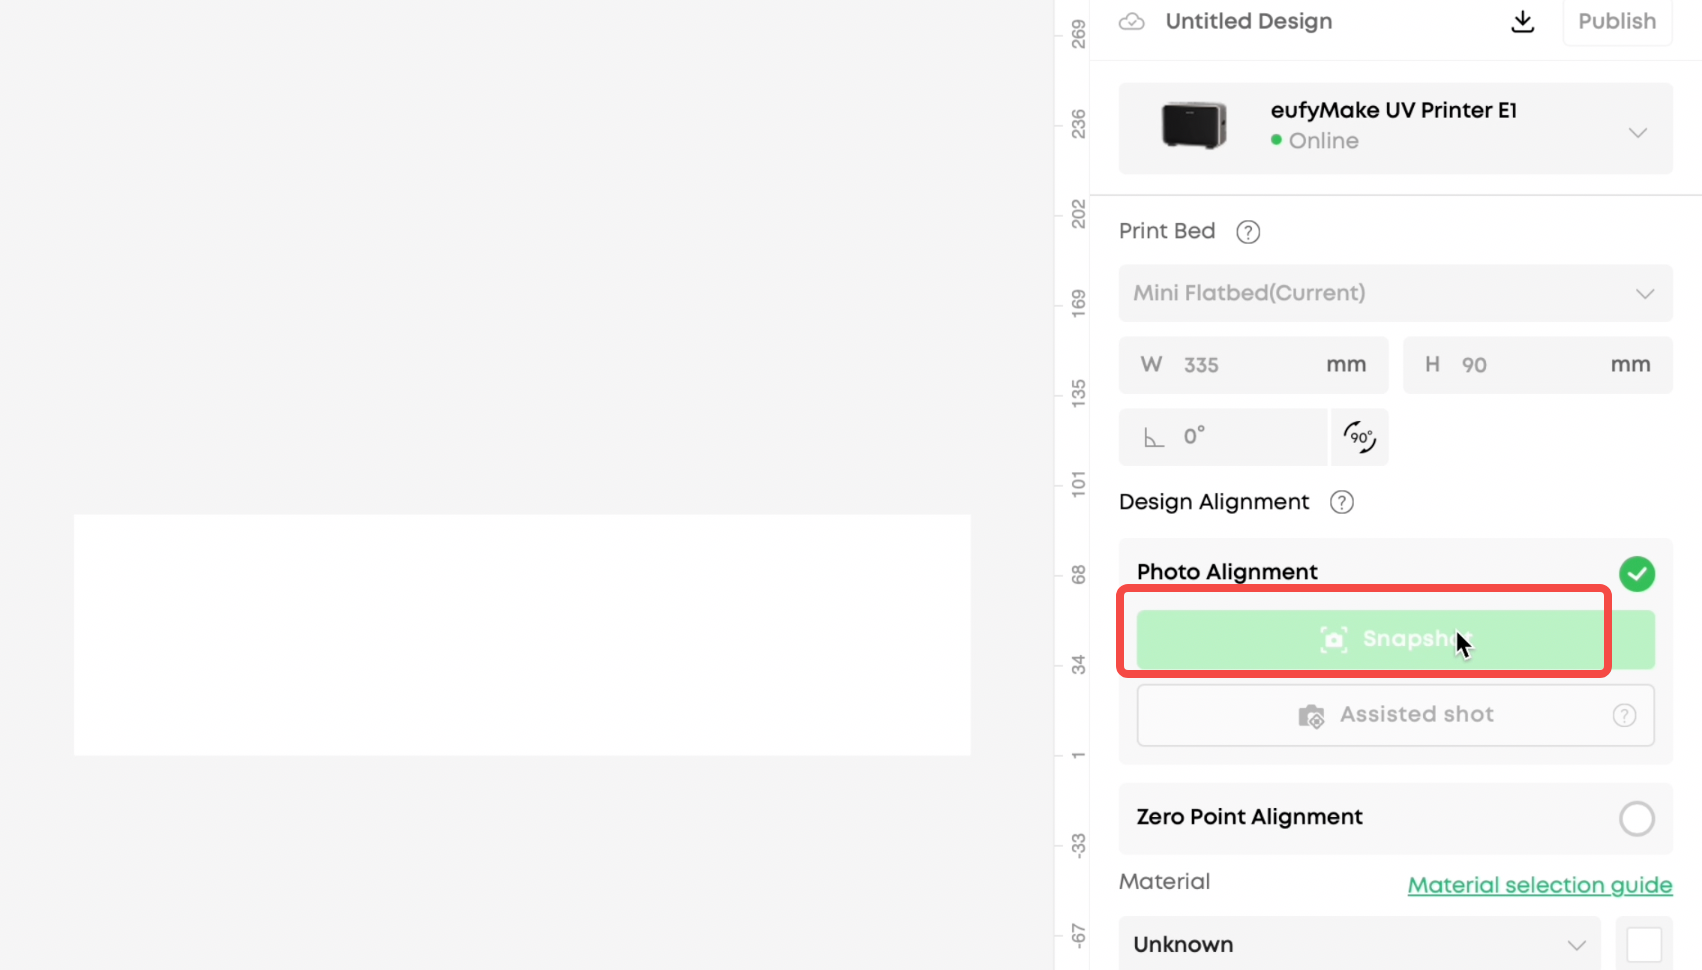Click the rotation angle 0° field
The image size is (1702, 970).
(x=1223, y=437)
